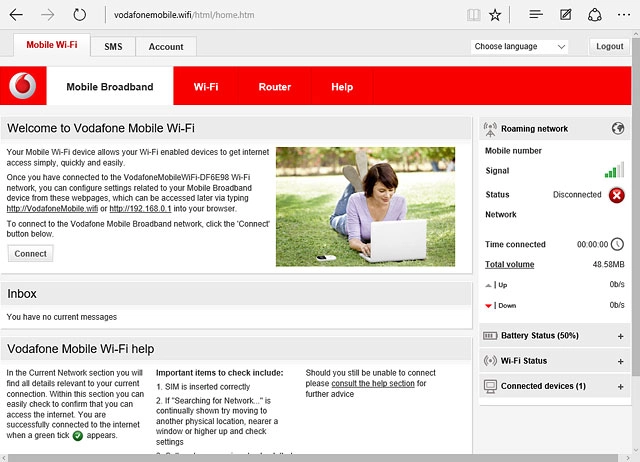
Task: Open the Router menu item
Action: point(275,87)
